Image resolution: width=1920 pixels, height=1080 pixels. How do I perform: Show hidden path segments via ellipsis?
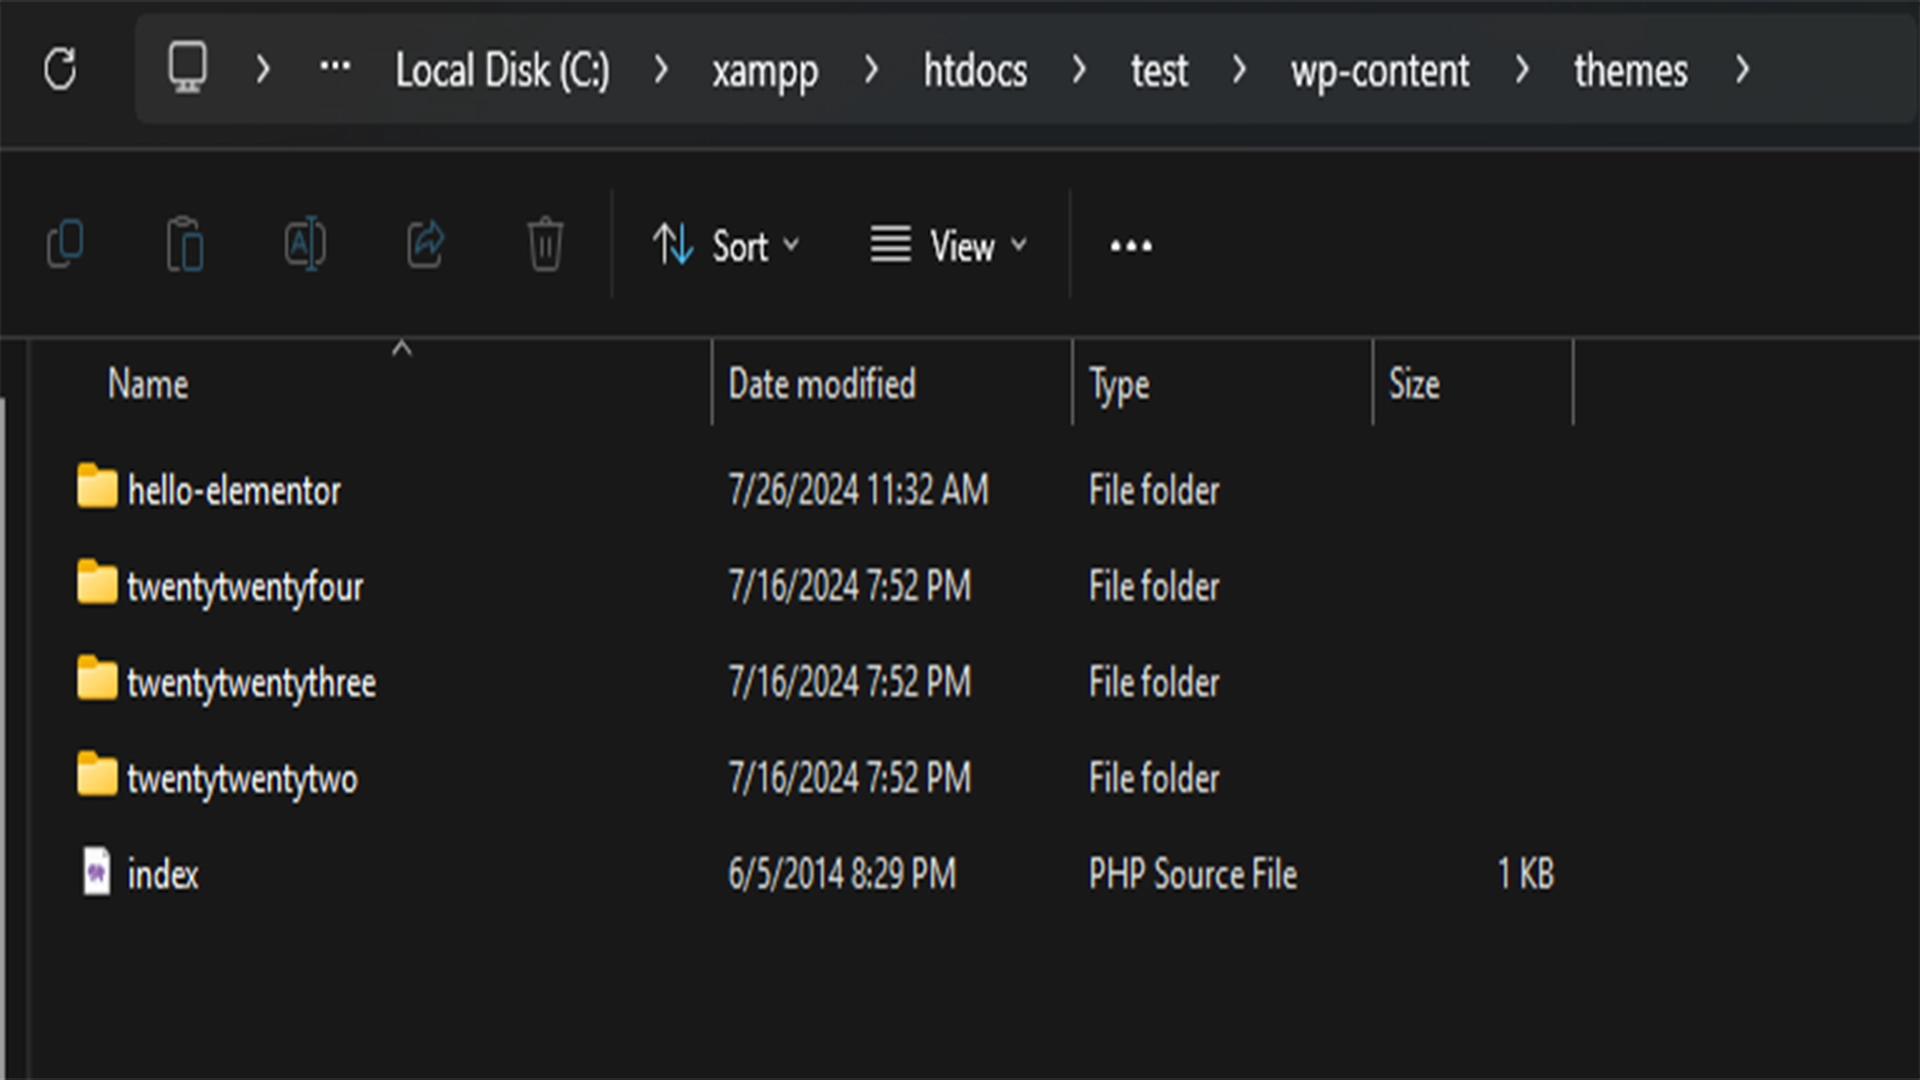(x=335, y=68)
